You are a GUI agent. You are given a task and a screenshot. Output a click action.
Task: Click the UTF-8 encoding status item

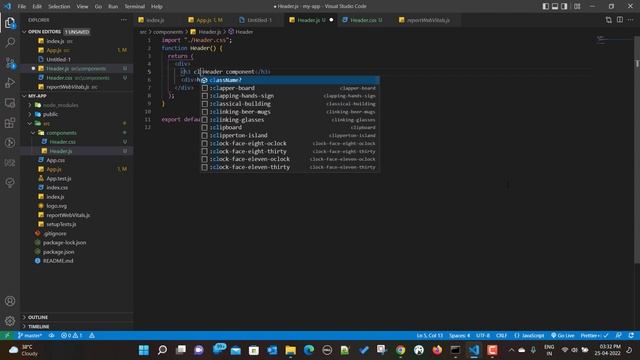(483, 336)
